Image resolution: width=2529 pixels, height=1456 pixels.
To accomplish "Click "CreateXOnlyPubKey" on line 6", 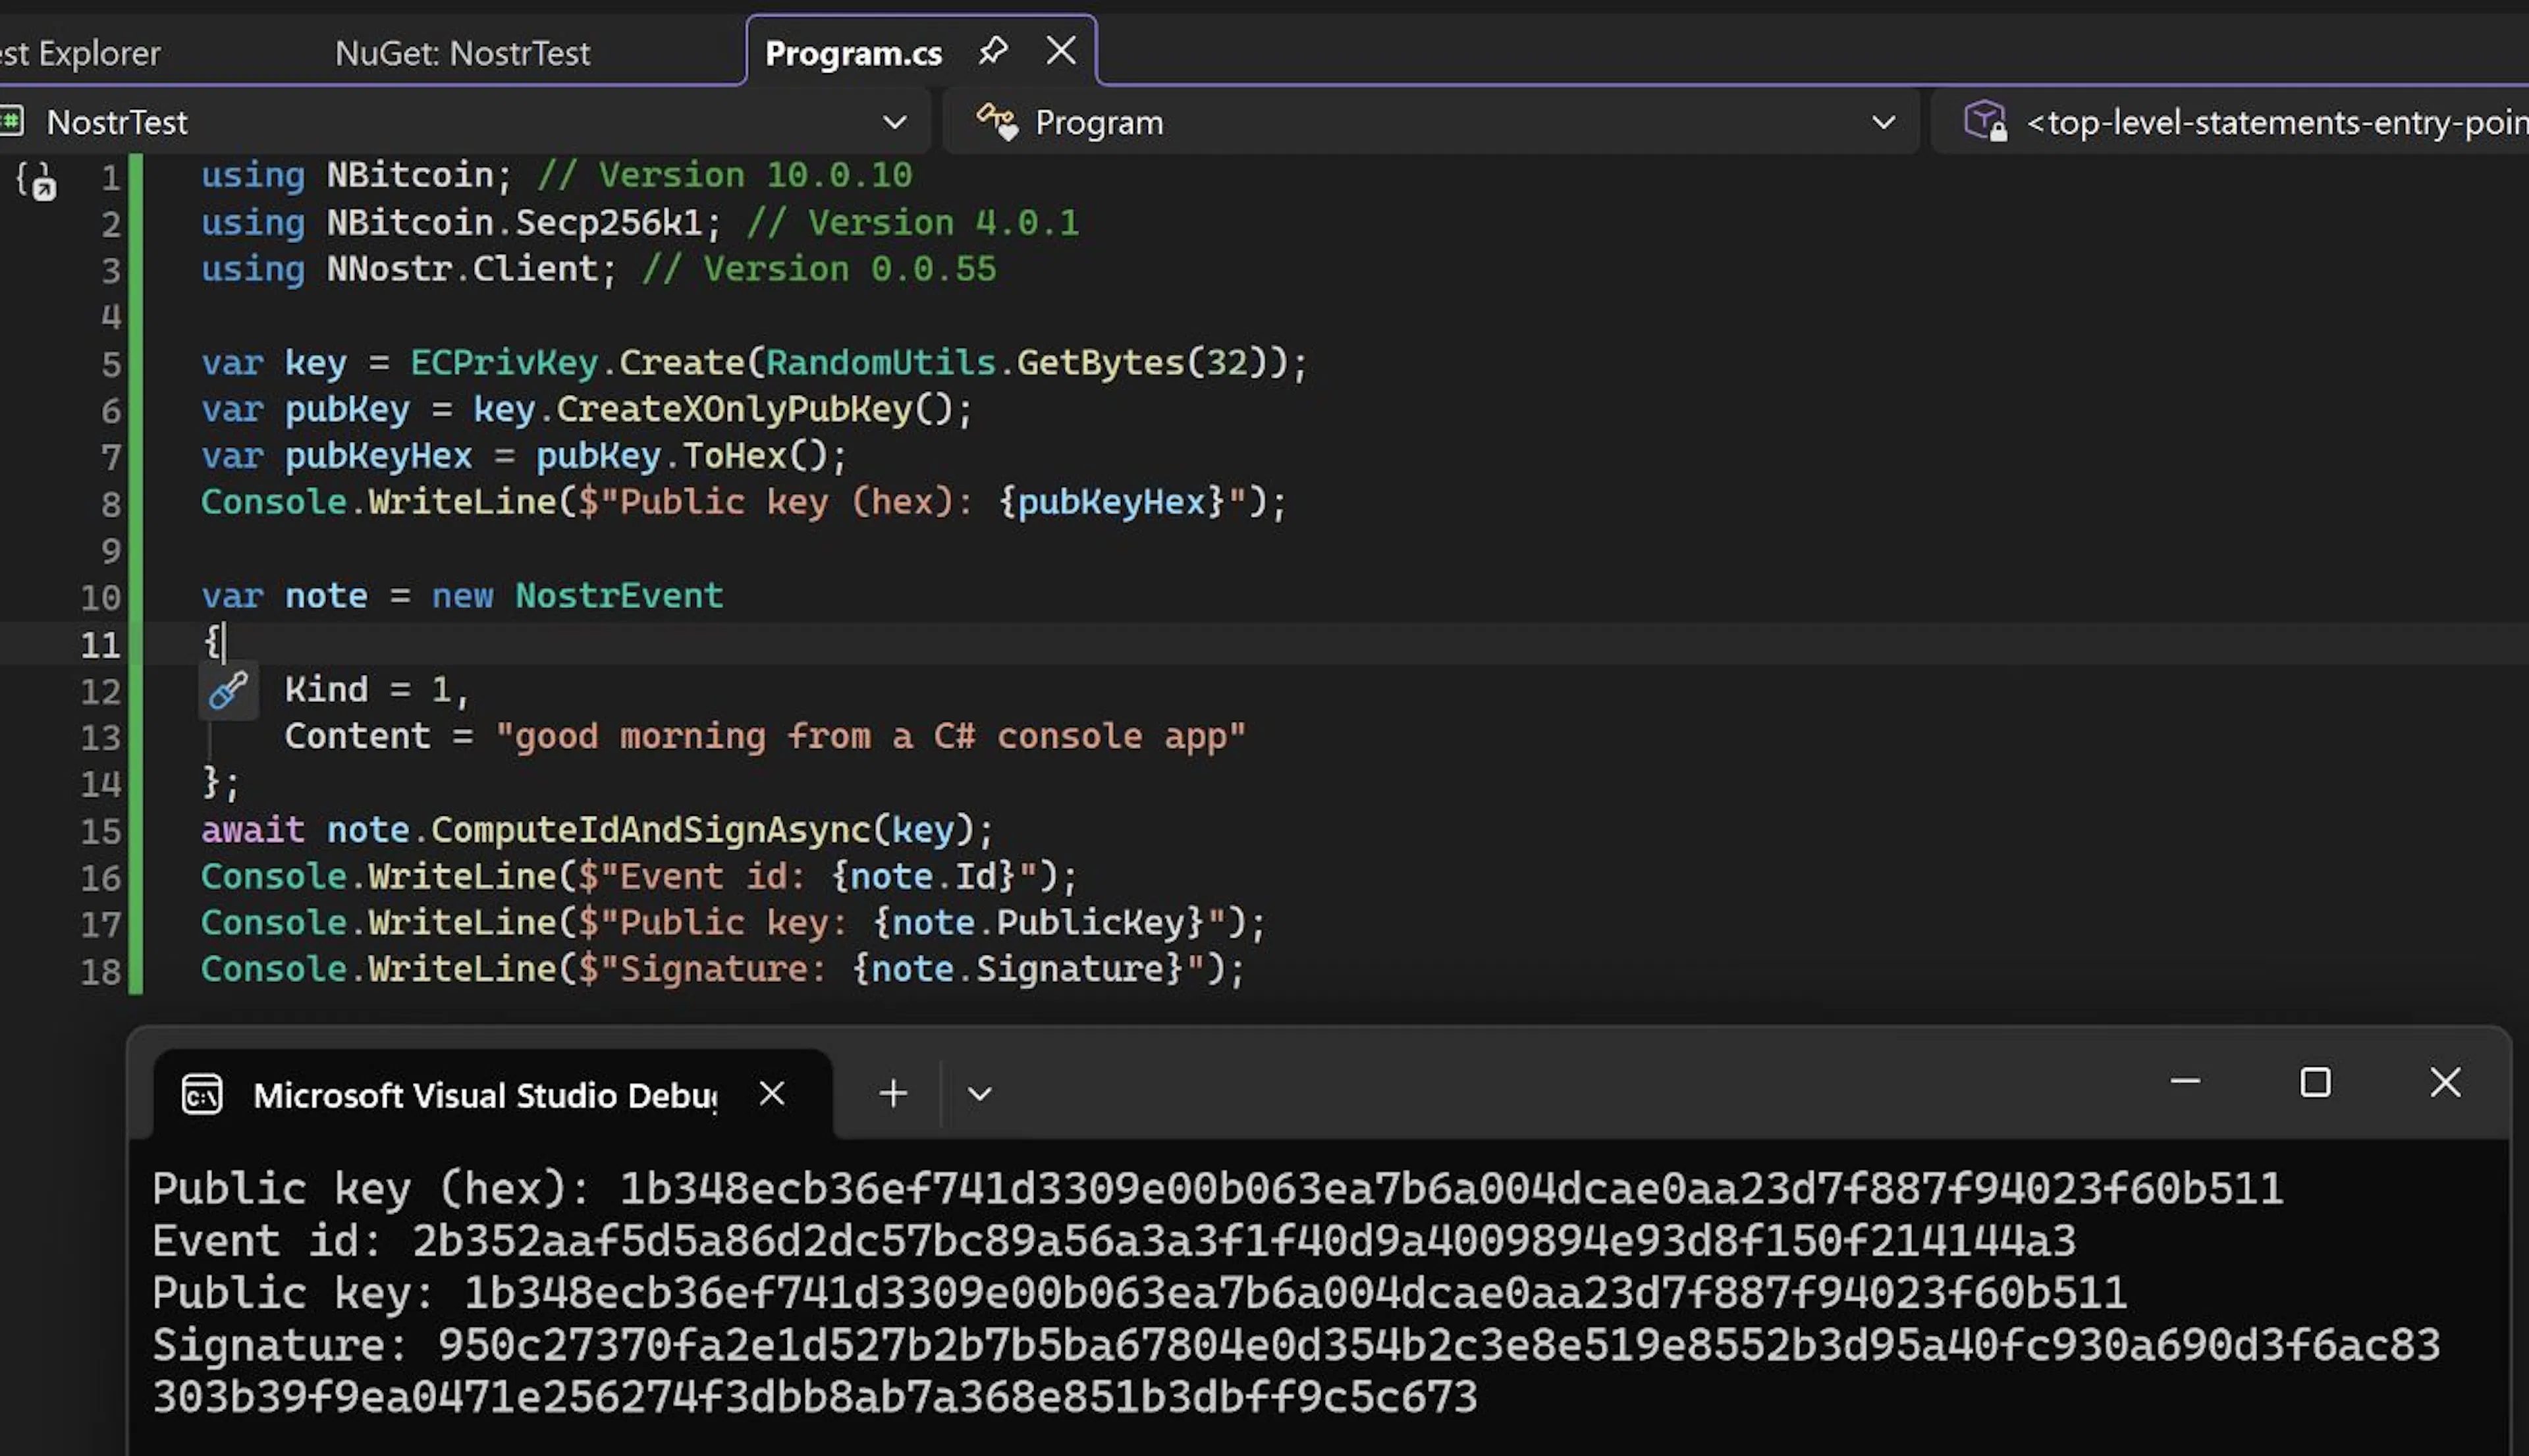I will pyautogui.click(x=734, y=409).
